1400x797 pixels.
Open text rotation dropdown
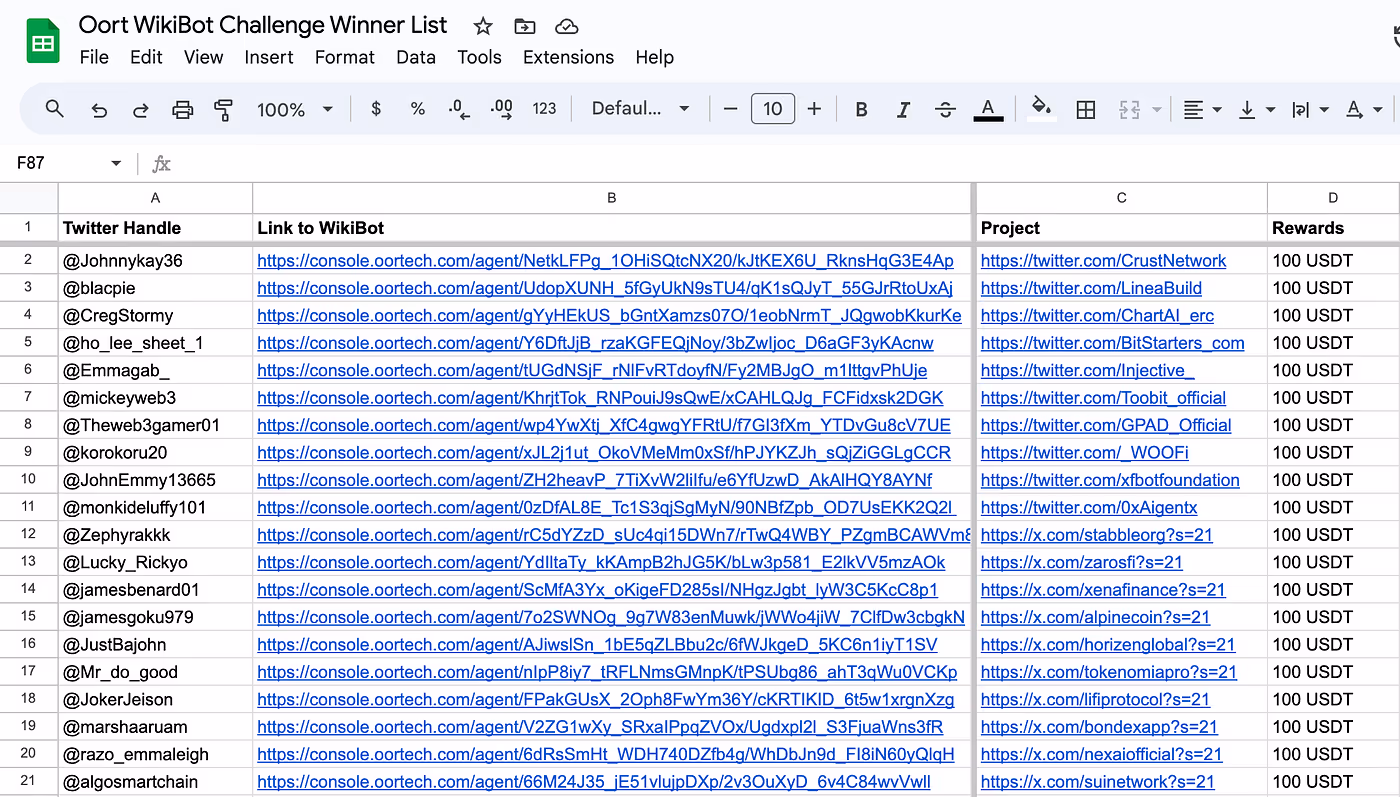coord(1364,109)
